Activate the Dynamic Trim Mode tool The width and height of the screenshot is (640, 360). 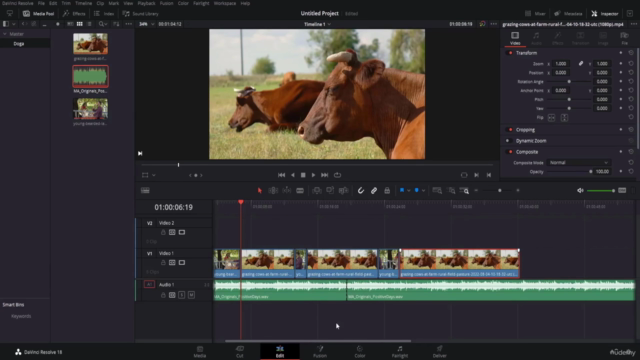click(x=287, y=191)
